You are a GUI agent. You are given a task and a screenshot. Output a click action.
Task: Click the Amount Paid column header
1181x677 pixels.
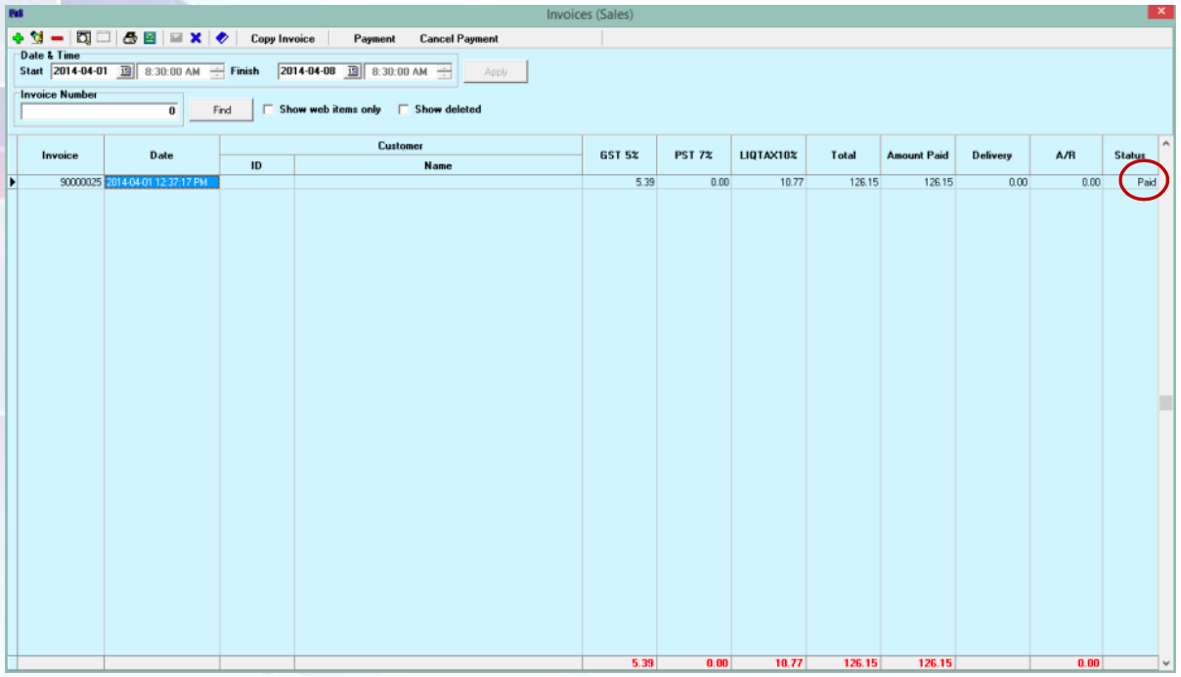point(917,155)
